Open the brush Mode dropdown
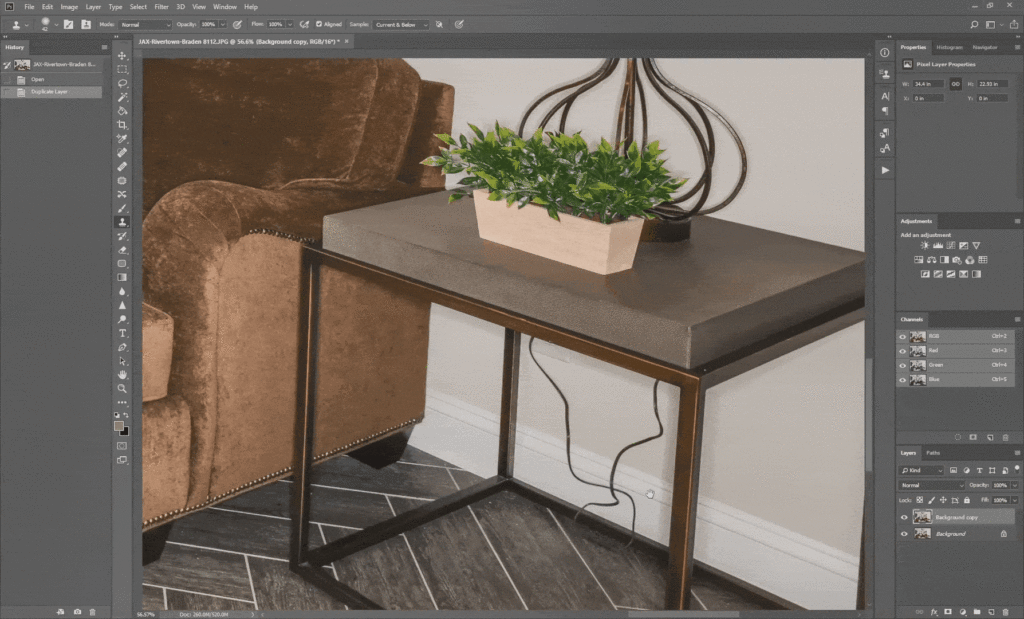 [x=145, y=24]
